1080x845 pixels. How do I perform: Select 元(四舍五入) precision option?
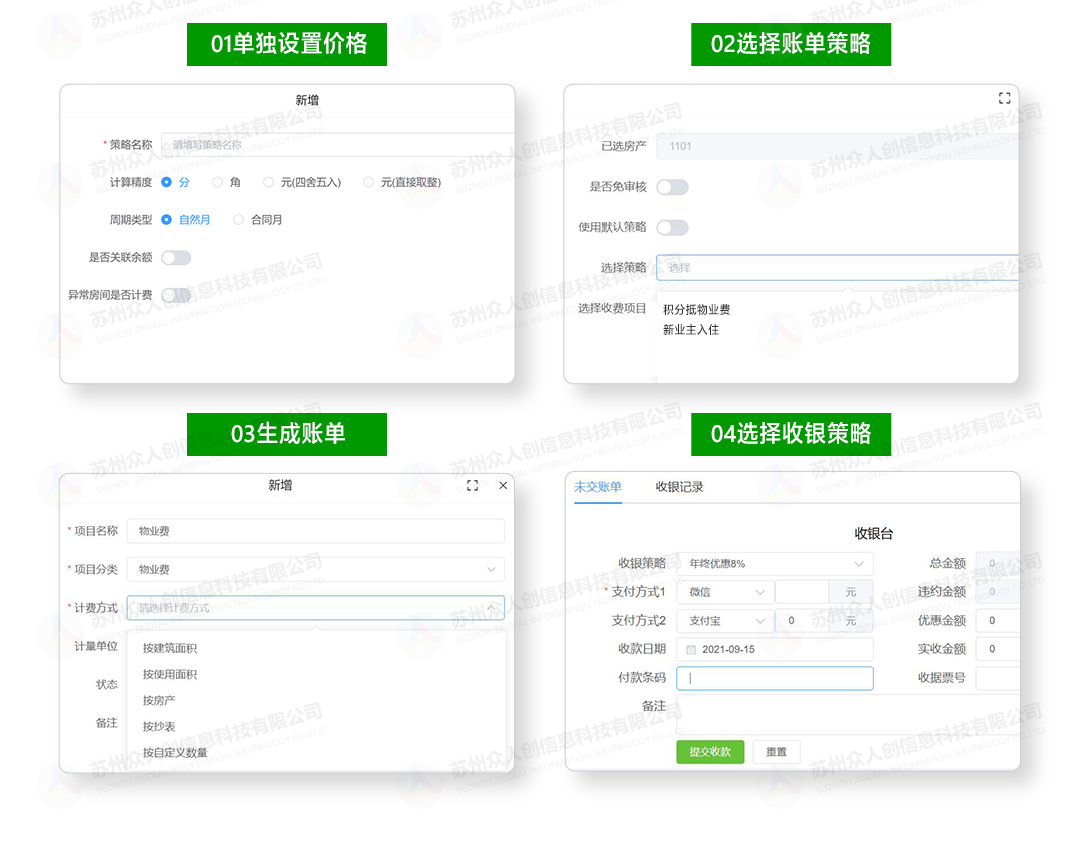(268, 182)
